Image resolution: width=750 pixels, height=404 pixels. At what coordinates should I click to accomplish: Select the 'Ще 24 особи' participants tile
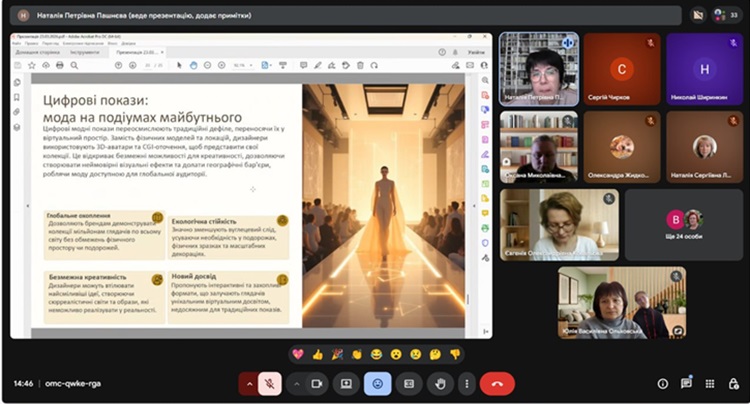(x=685, y=225)
